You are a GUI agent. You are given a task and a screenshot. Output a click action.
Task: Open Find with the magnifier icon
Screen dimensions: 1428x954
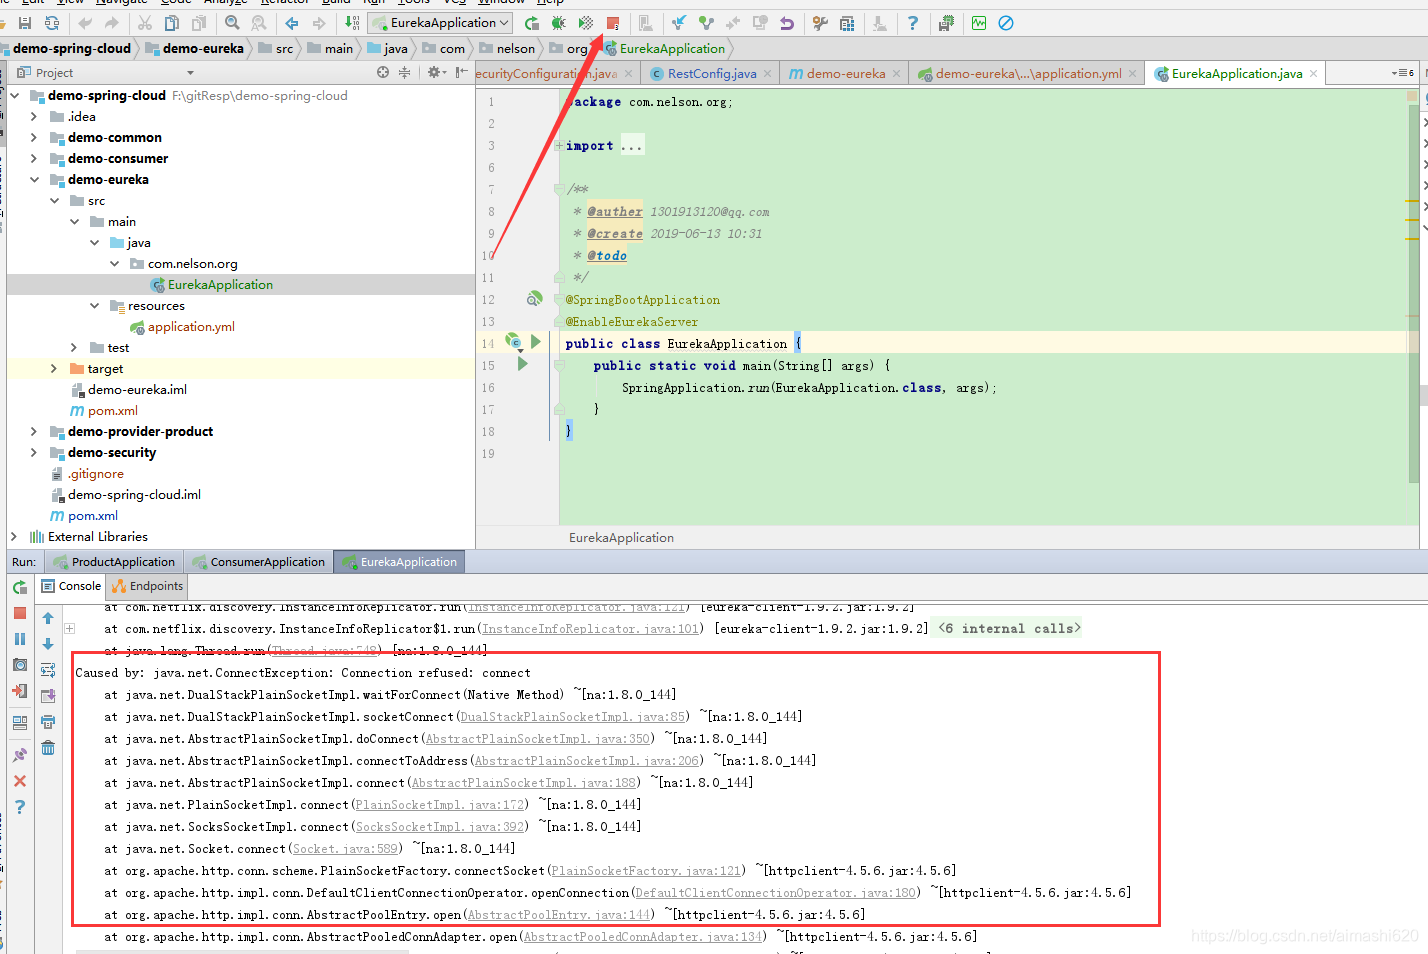point(232,23)
